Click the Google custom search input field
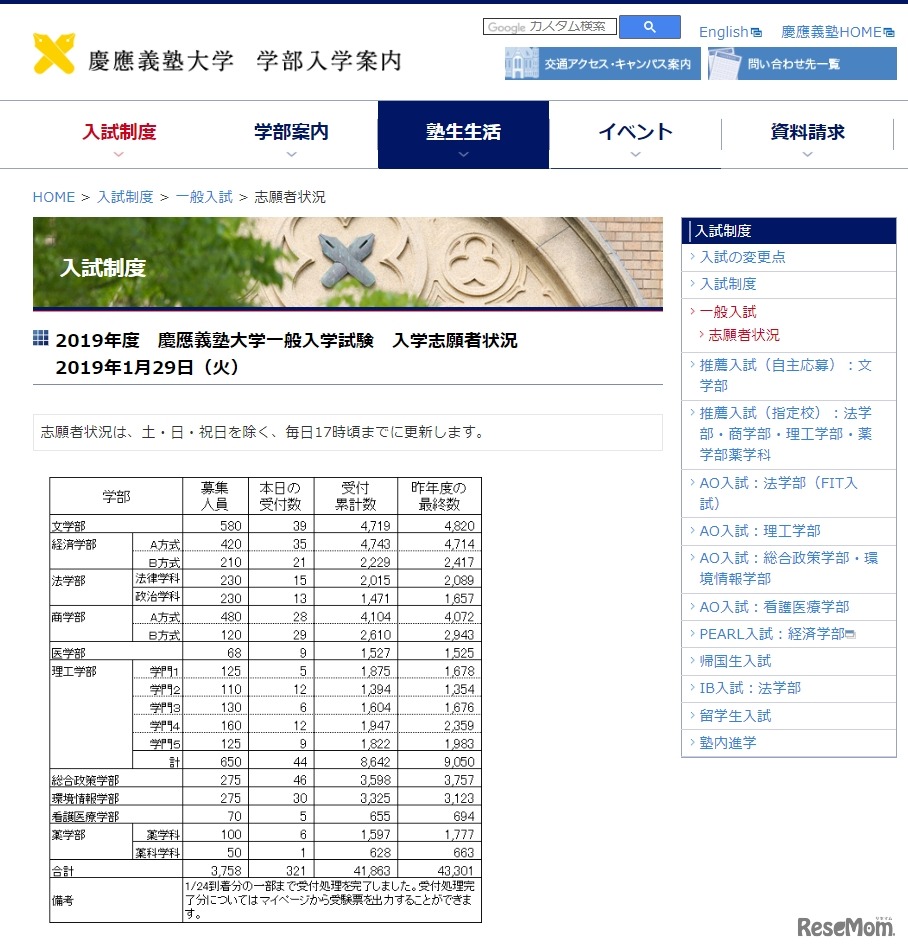The image size is (908, 950). [550, 26]
